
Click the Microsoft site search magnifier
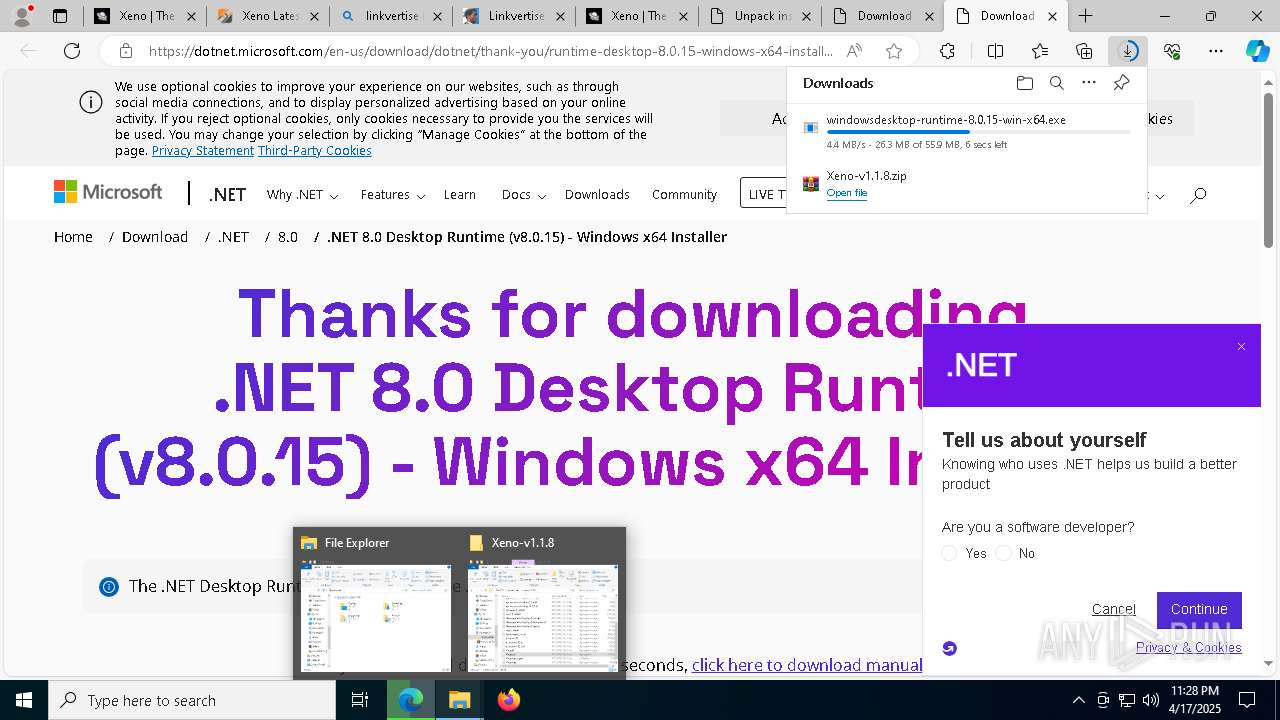coord(1198,195)
